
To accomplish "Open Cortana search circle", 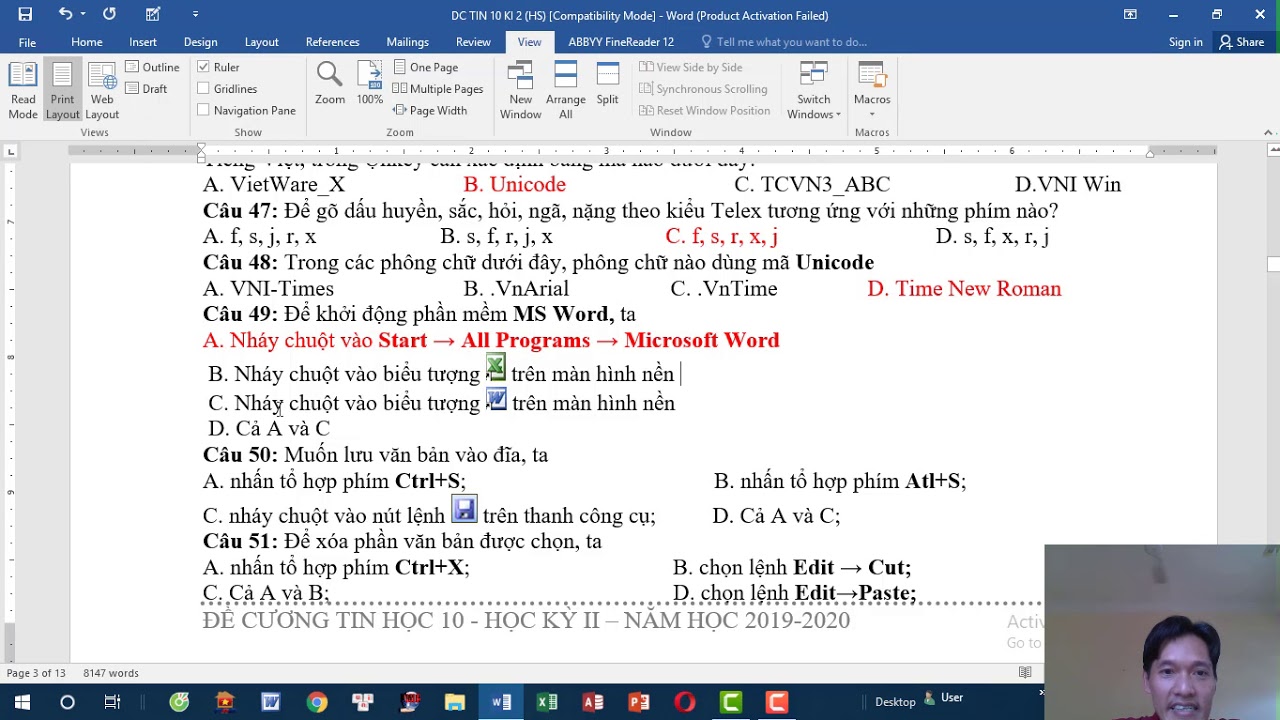I will [67, 702].
